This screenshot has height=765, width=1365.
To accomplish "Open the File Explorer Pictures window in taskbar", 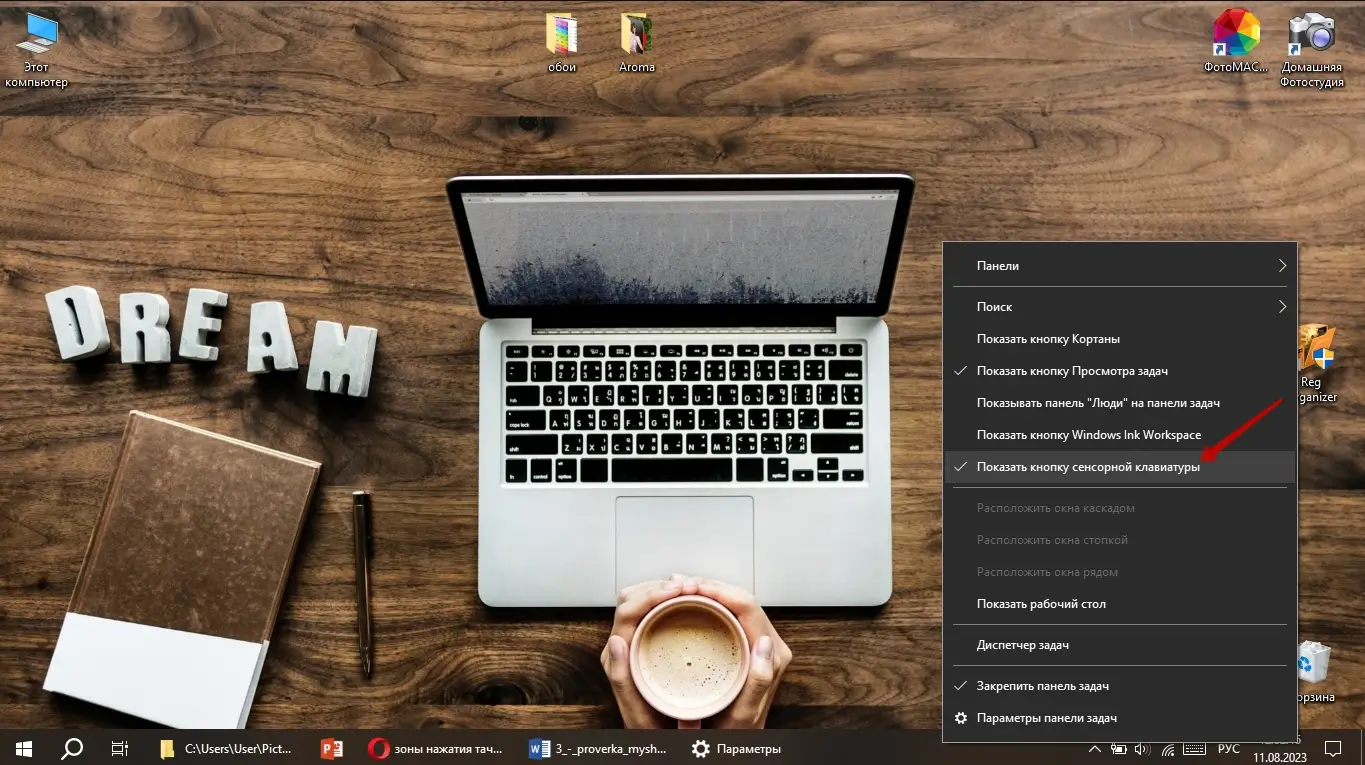I will tap(227, 748).
